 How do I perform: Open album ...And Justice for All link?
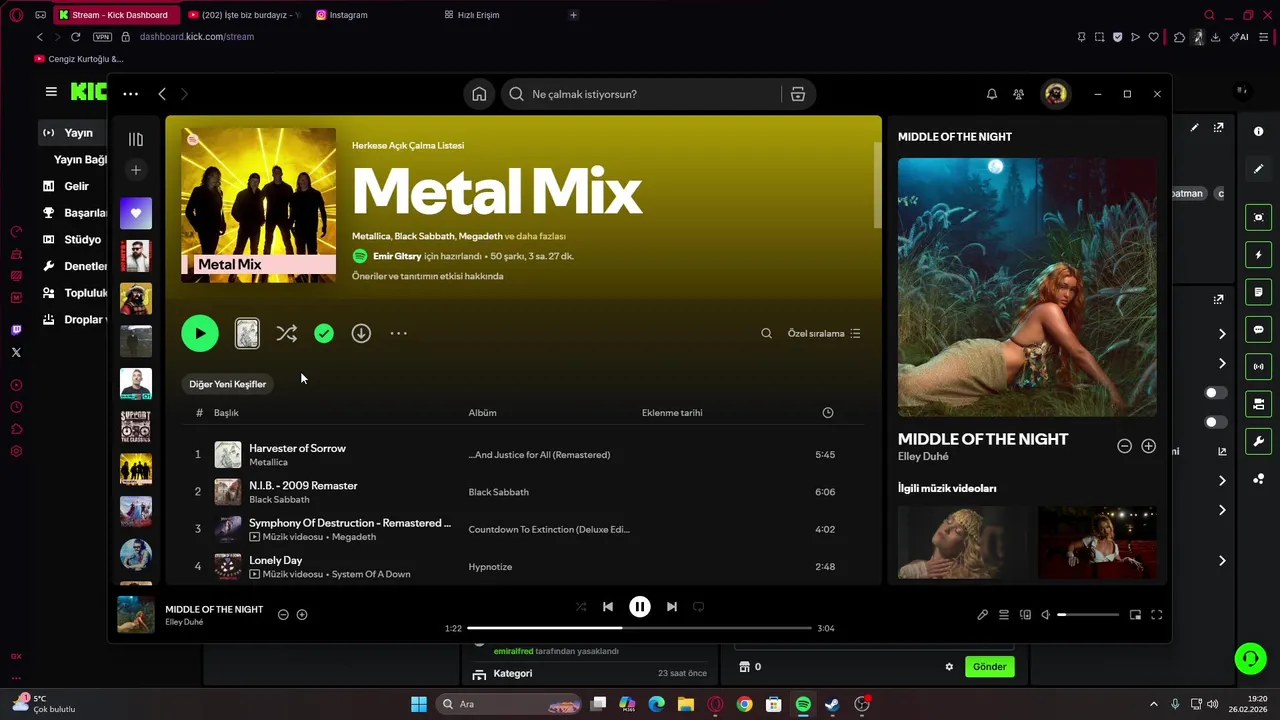pyautogui.click(x=539, y=455)
